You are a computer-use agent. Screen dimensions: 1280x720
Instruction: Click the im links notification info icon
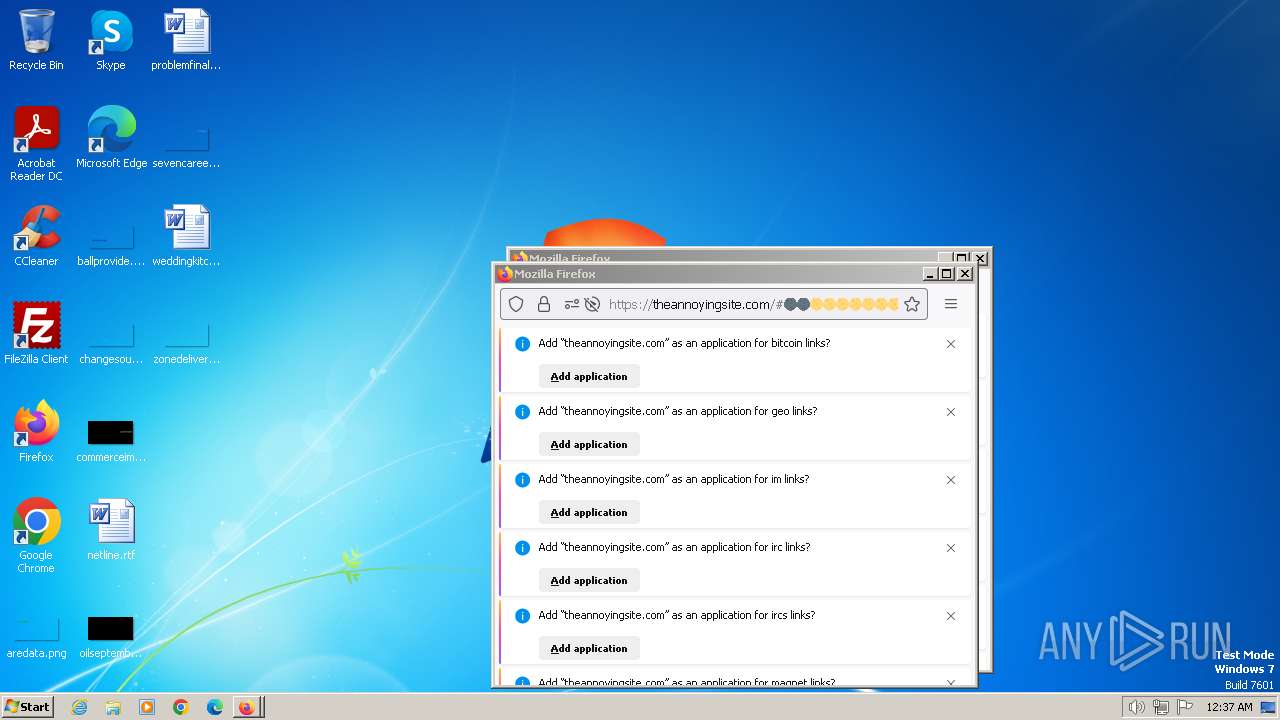tap(522, 480)
